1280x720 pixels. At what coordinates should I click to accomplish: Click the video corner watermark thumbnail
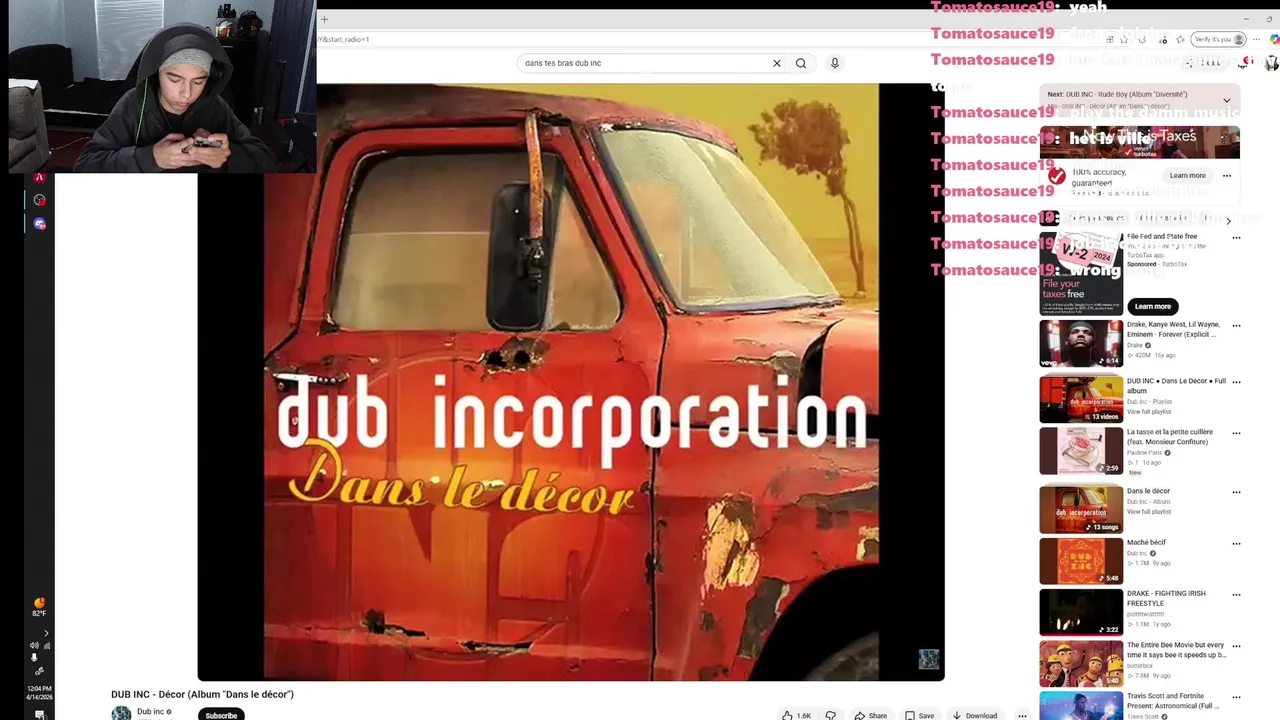pos(929,659)
